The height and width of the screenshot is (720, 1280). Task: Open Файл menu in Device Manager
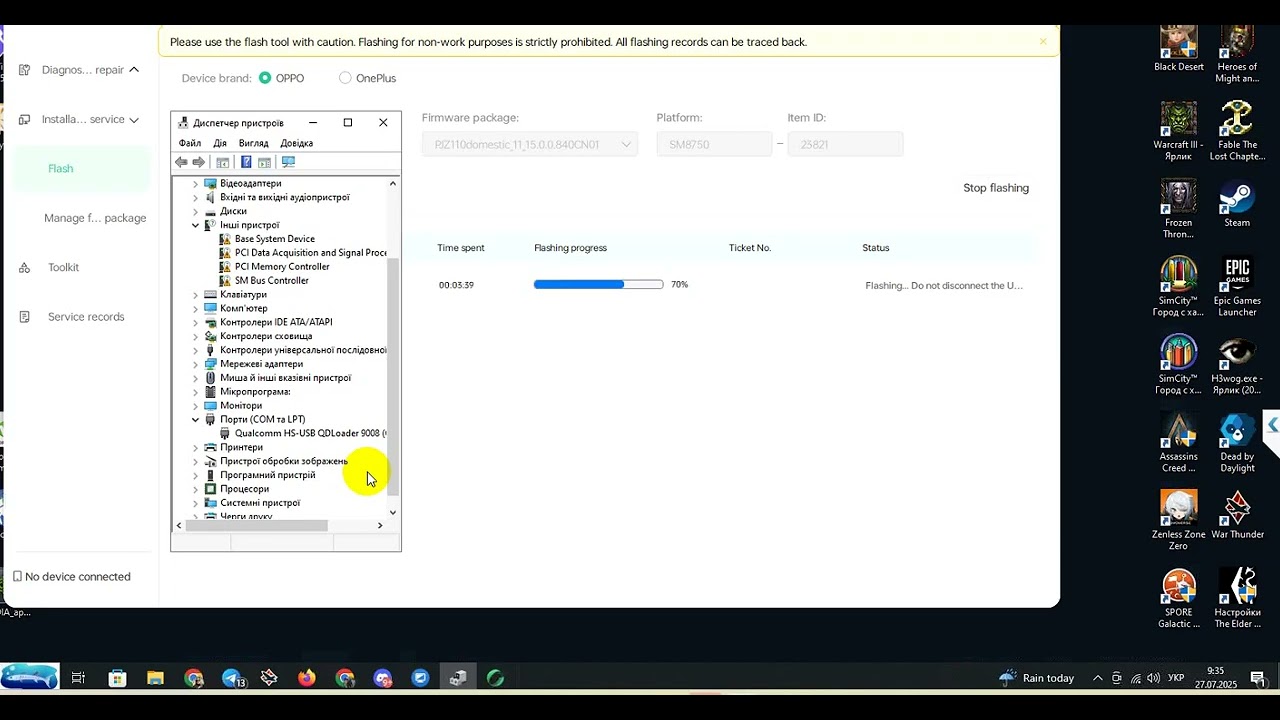click(x=189, y=143)
